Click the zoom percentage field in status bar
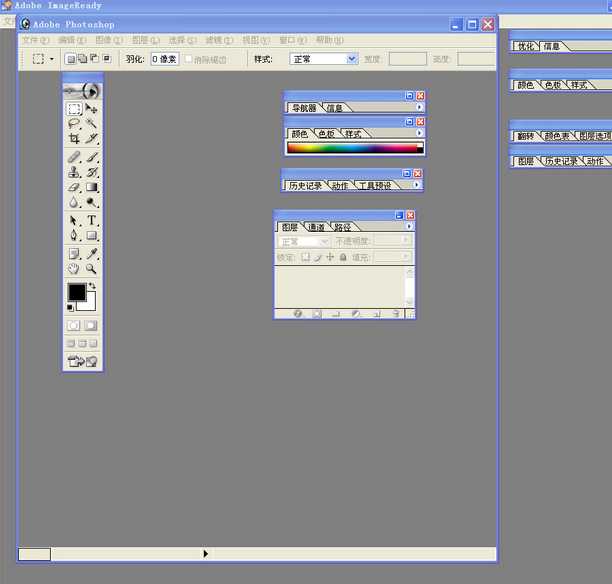612x584 pixels. tap(34, 554)
